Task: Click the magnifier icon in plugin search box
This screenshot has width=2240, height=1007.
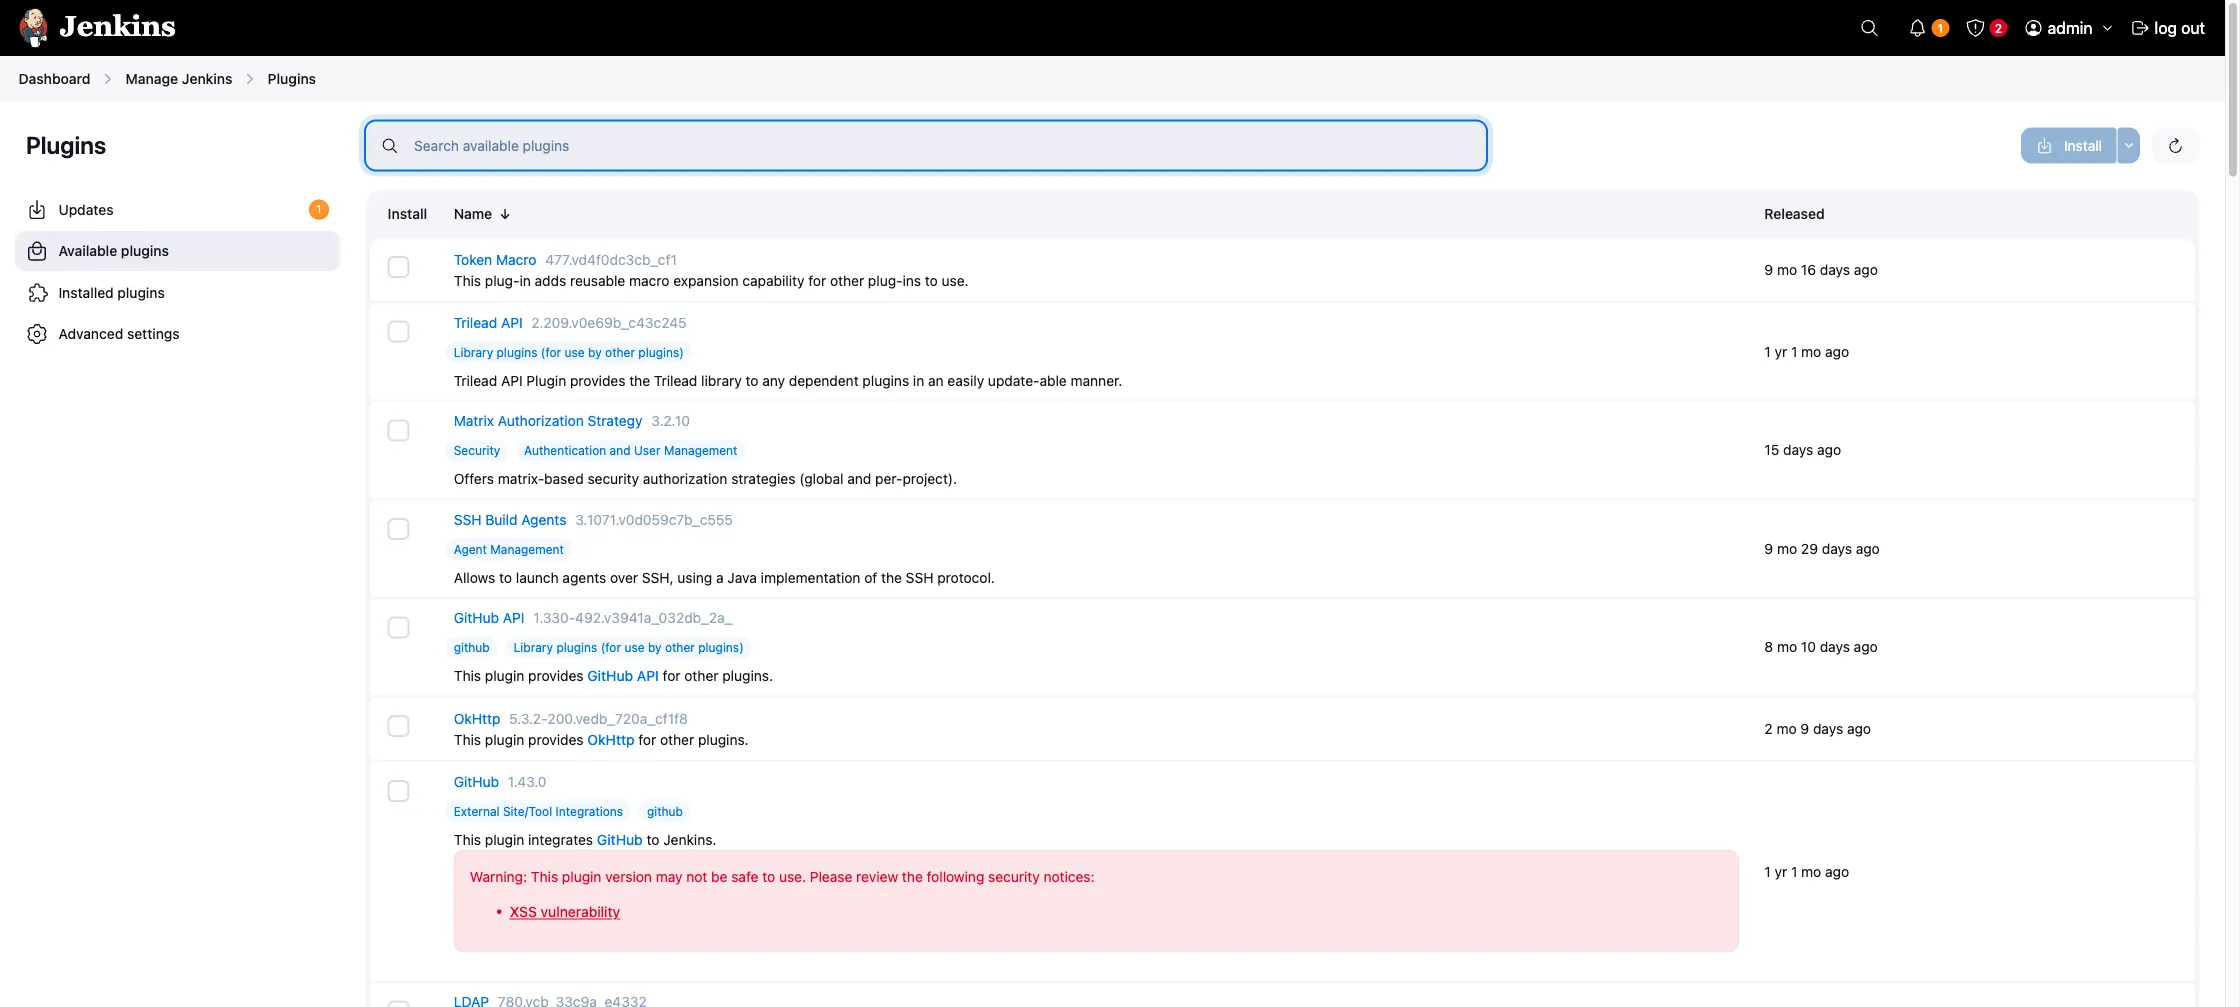Action: 390,146
